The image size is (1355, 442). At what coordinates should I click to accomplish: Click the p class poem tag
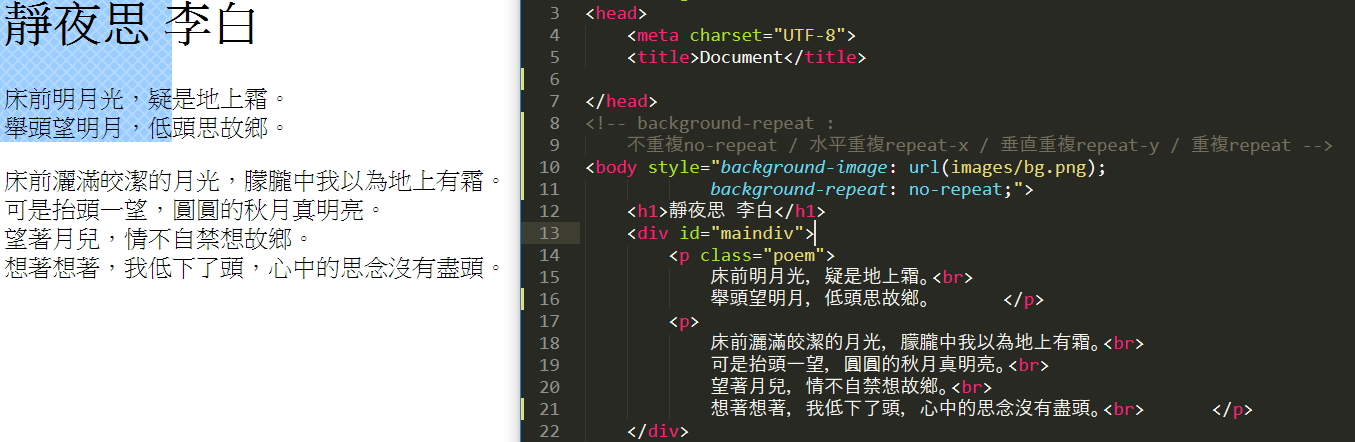click(751, 255)
